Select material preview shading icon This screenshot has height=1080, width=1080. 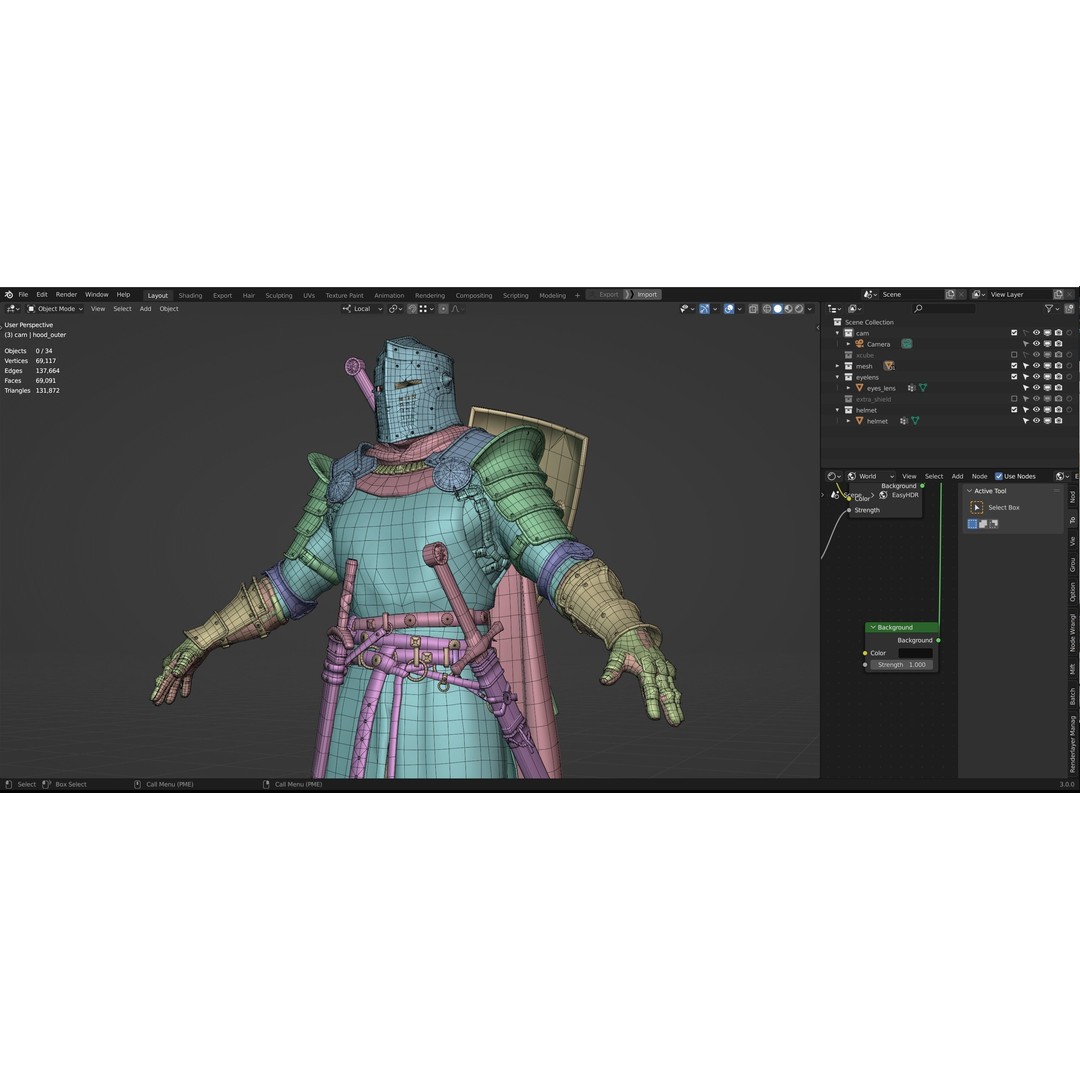789,309
